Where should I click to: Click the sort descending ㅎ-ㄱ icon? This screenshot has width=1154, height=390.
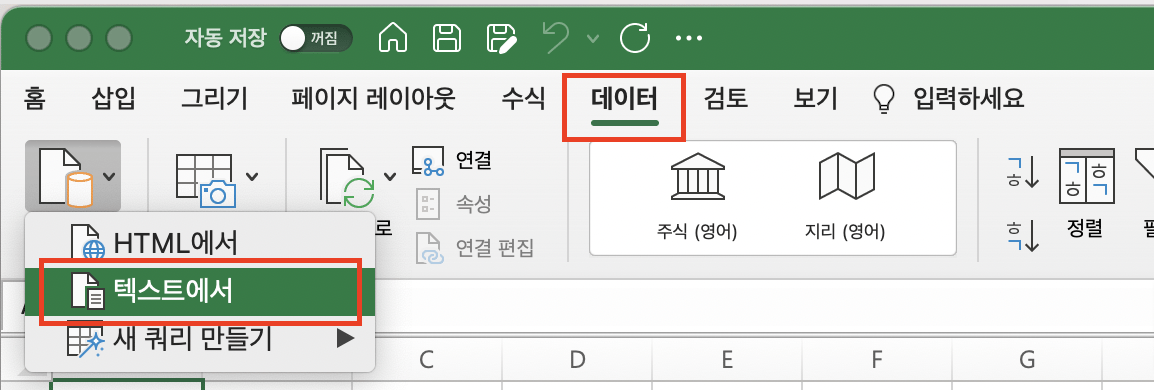pyautogui.click(x=1023, y=235)
